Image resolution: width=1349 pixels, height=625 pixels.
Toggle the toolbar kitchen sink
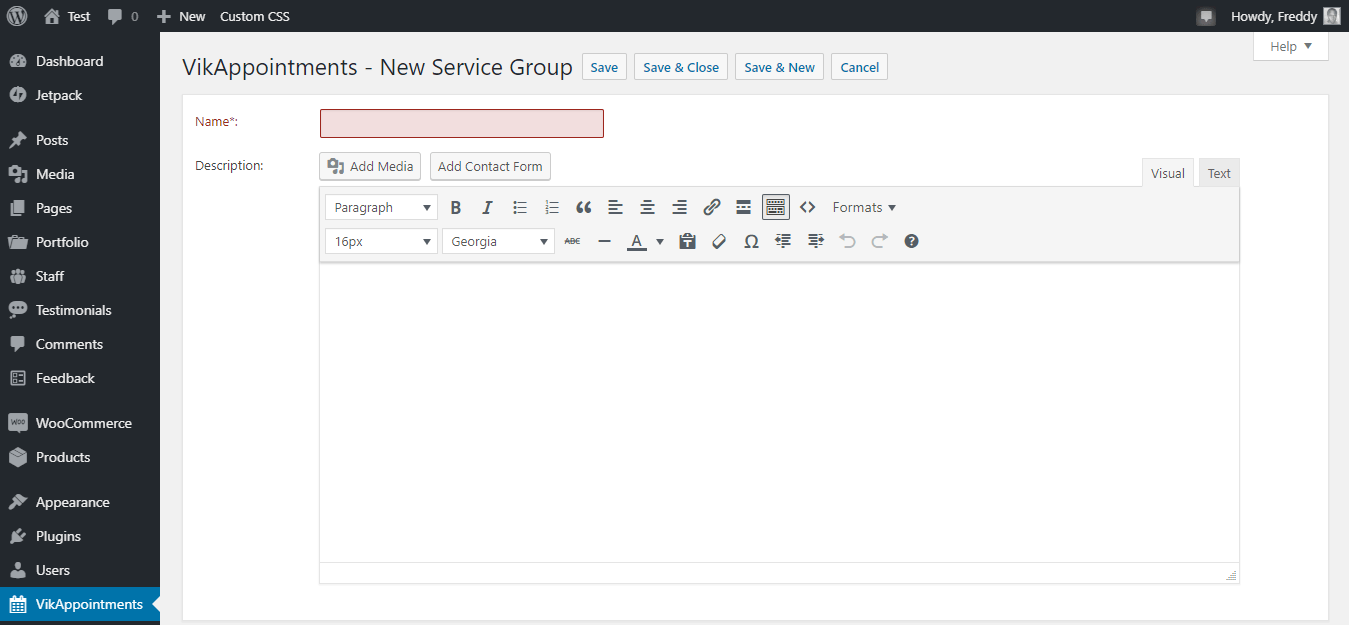tap(776, 207)
